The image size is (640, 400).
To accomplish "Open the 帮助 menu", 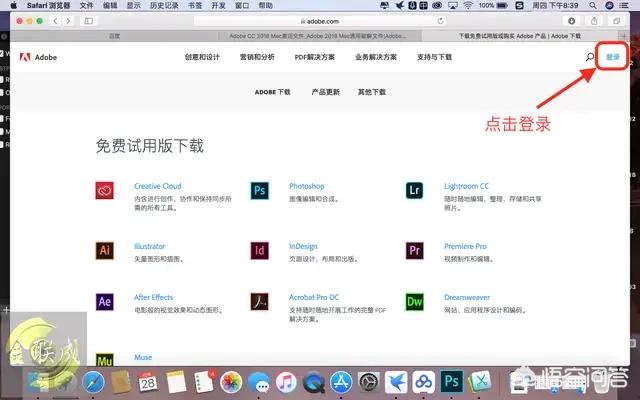I will pyautogui.click(x=266, y=5).
